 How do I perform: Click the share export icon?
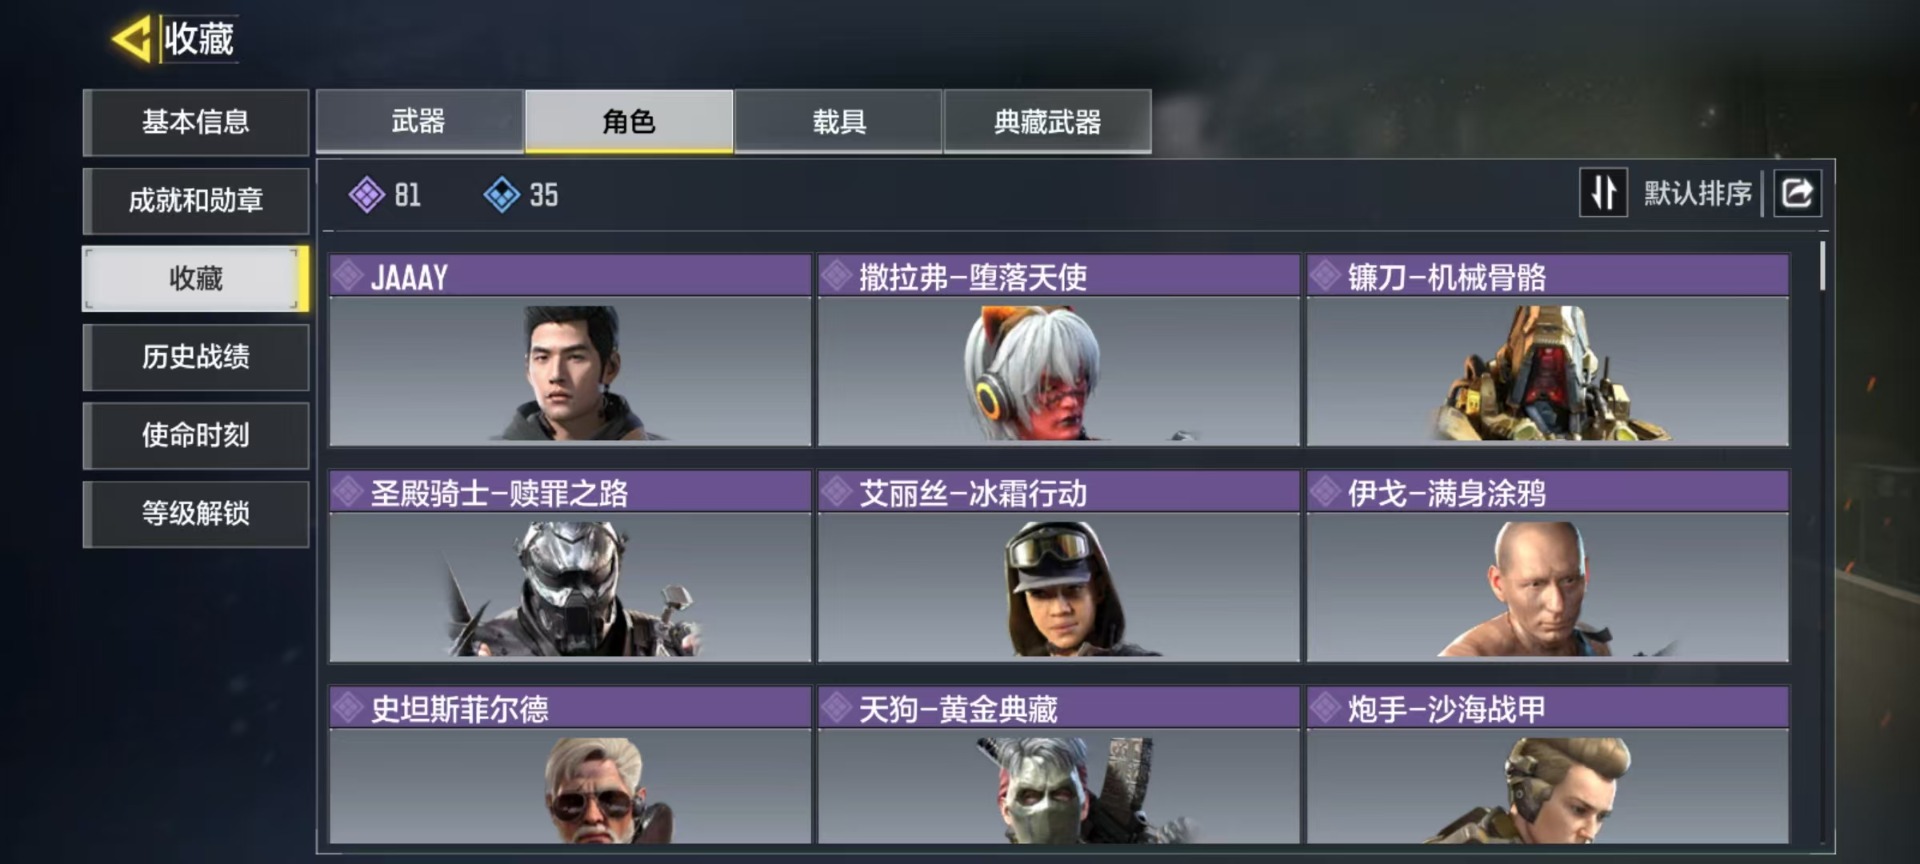1797,192
